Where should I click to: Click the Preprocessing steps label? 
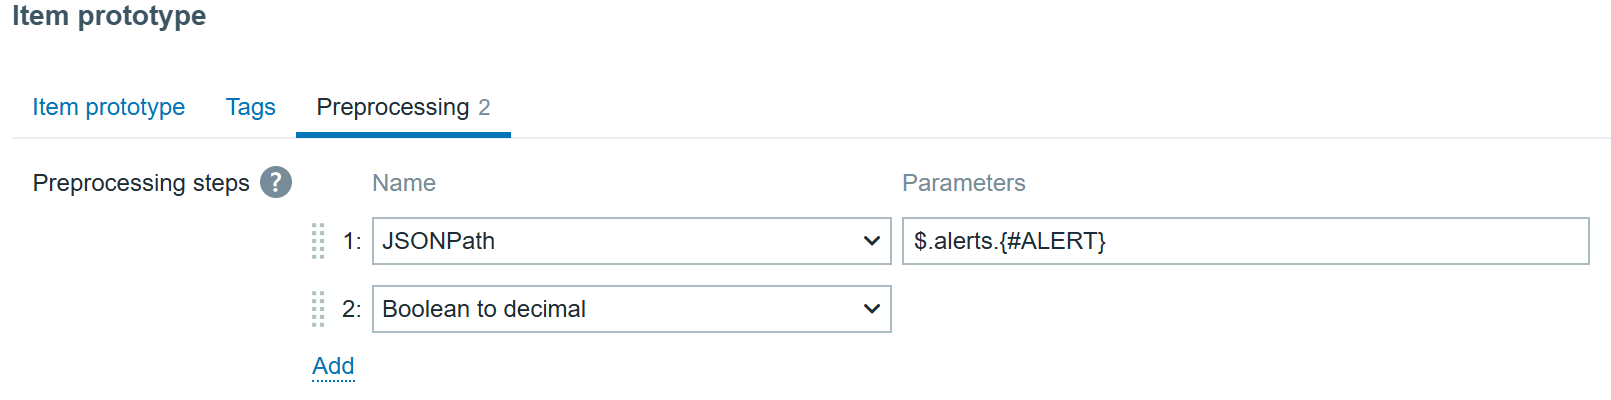pos(141,183)
